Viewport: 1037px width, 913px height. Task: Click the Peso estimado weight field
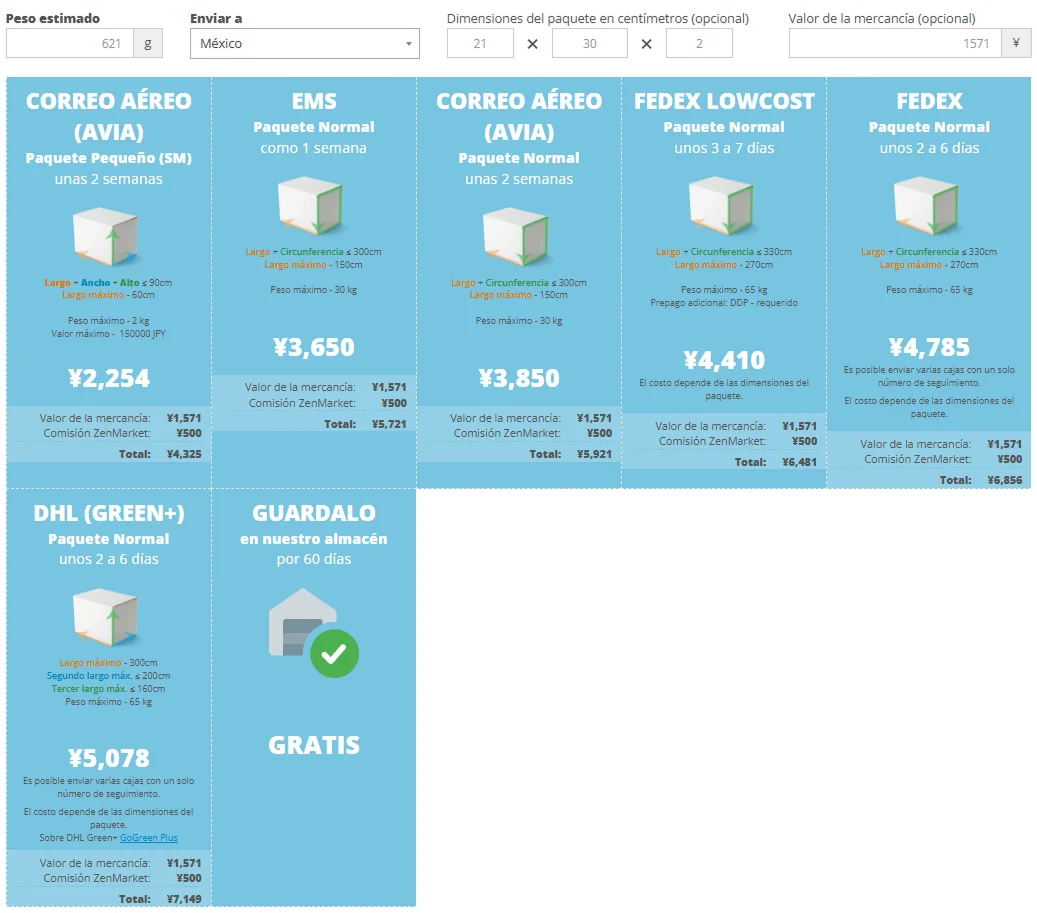point(70,44)
